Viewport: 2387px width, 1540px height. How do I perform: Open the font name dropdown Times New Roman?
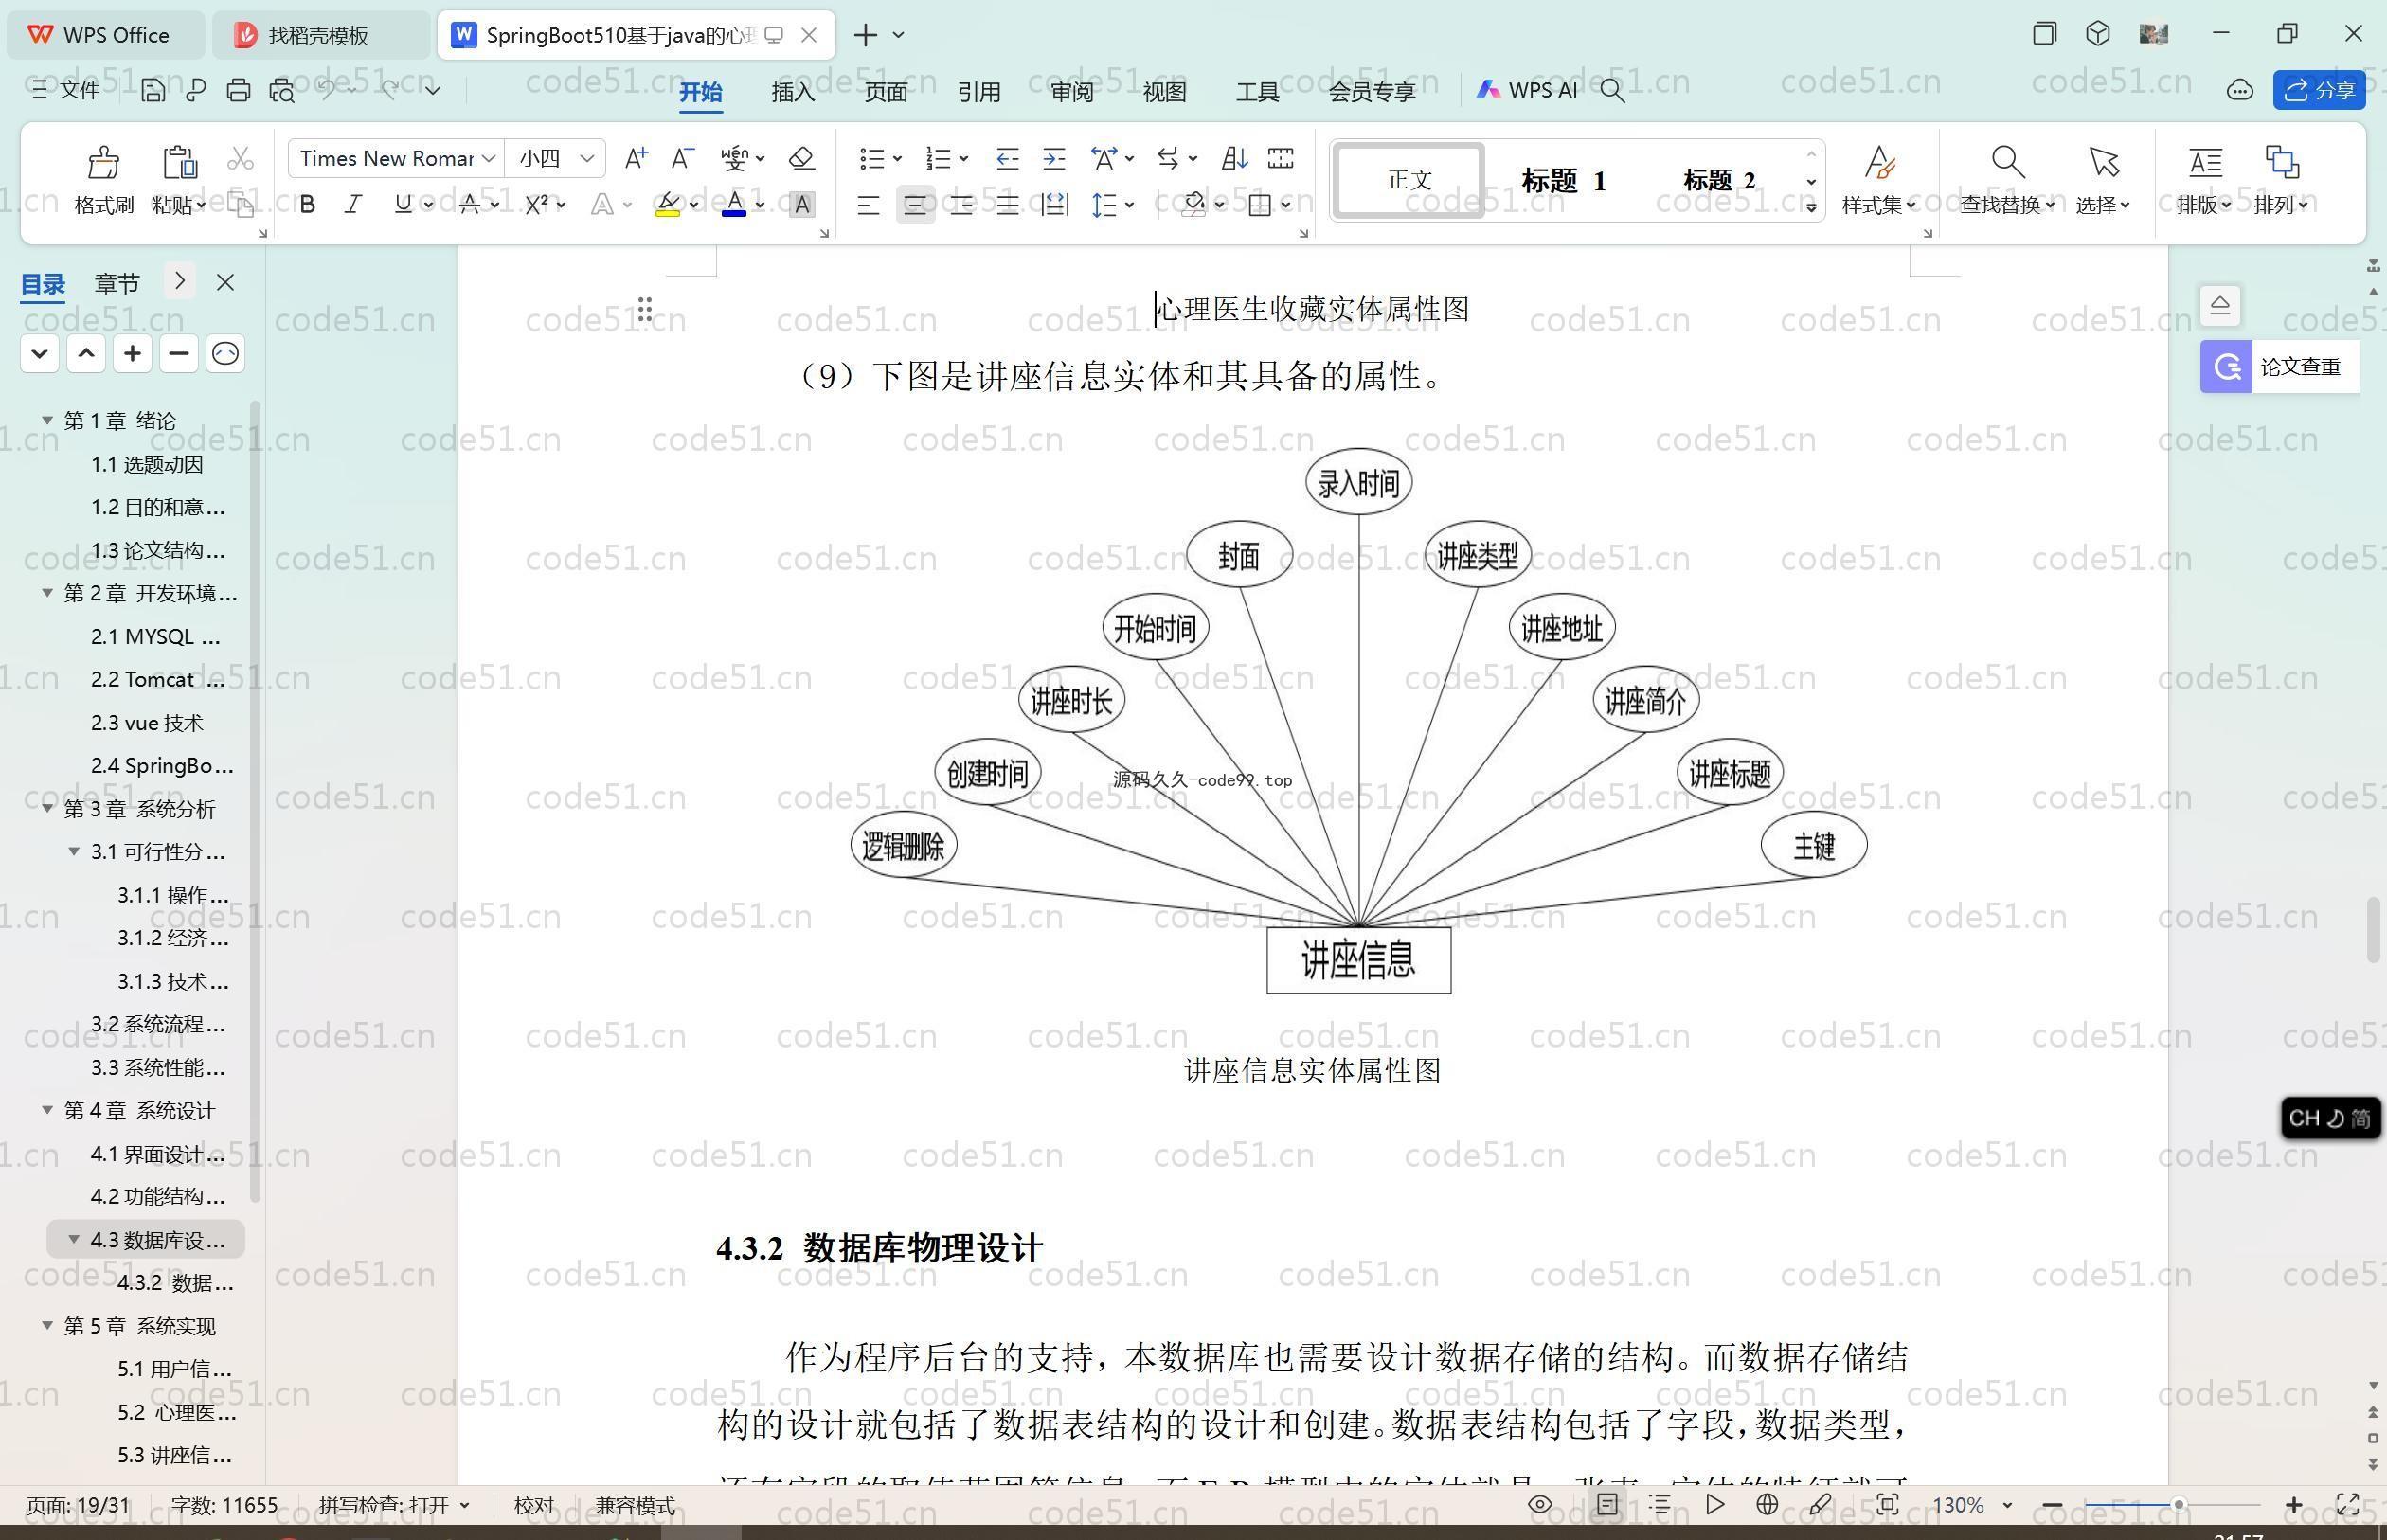(x=488, y=158)
